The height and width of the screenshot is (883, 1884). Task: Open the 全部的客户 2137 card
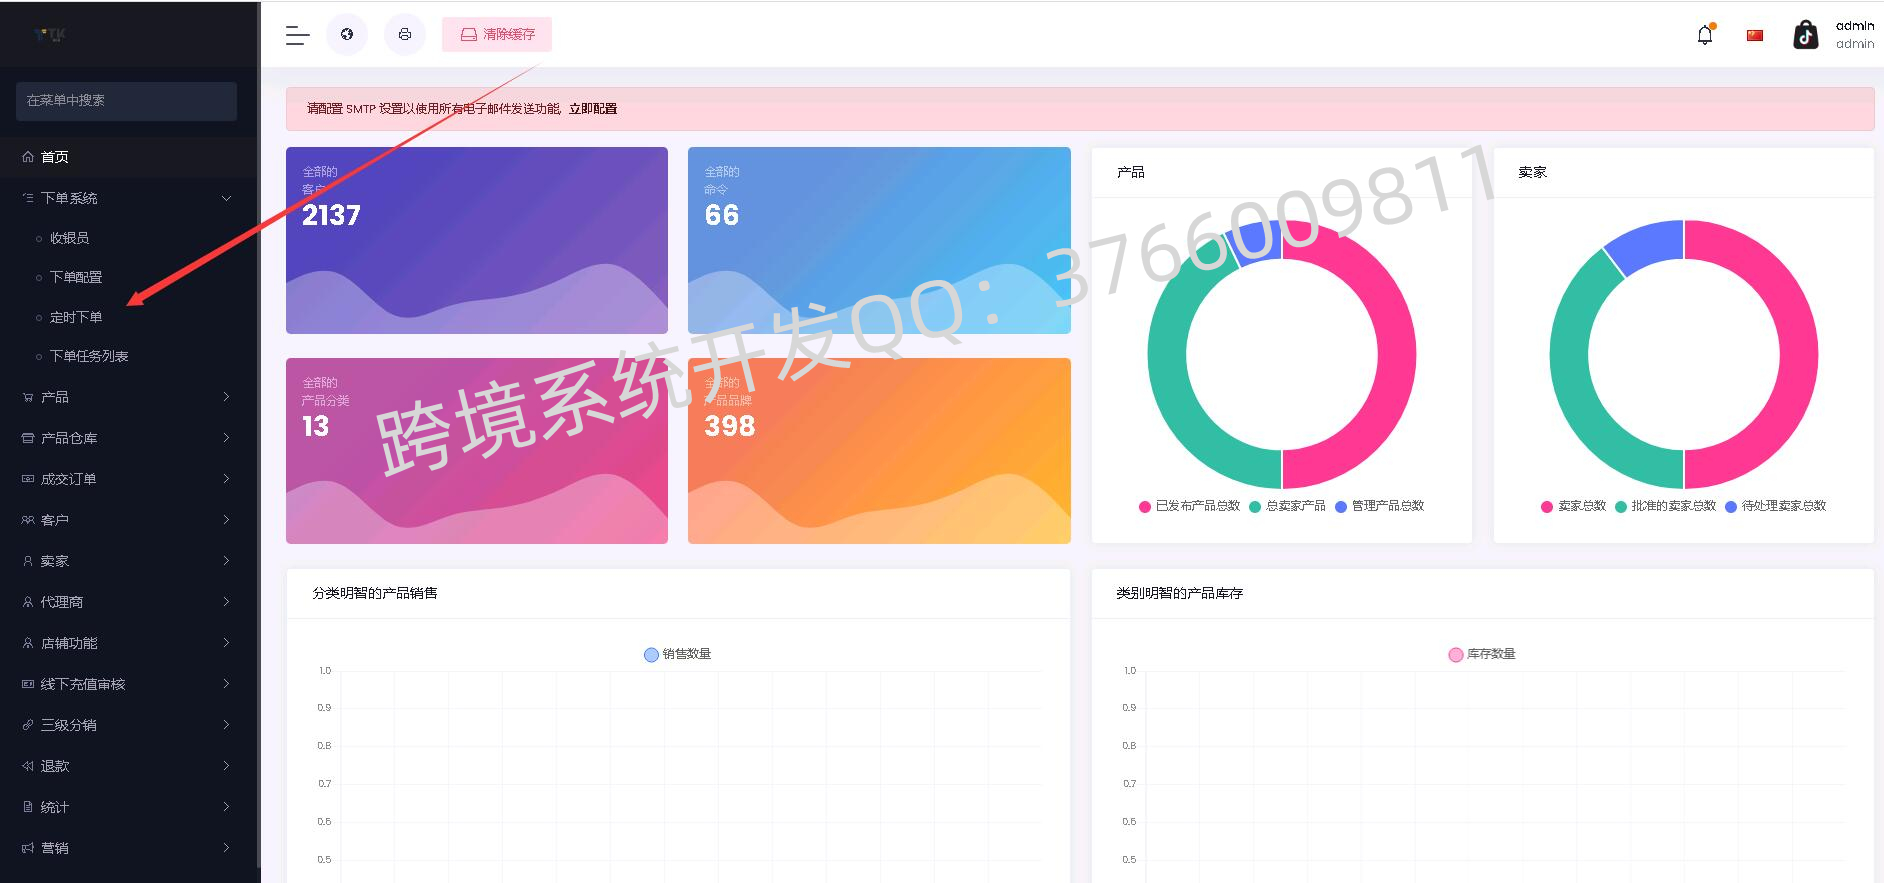(x=477, y=240)
